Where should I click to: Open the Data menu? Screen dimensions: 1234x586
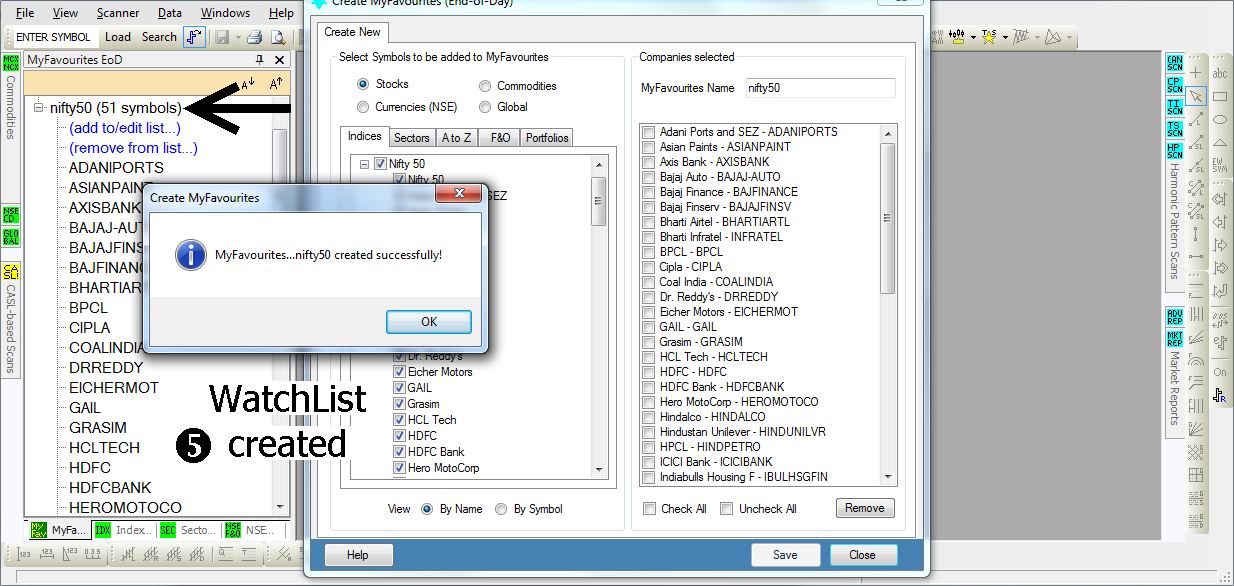click(x=170, y=13)
